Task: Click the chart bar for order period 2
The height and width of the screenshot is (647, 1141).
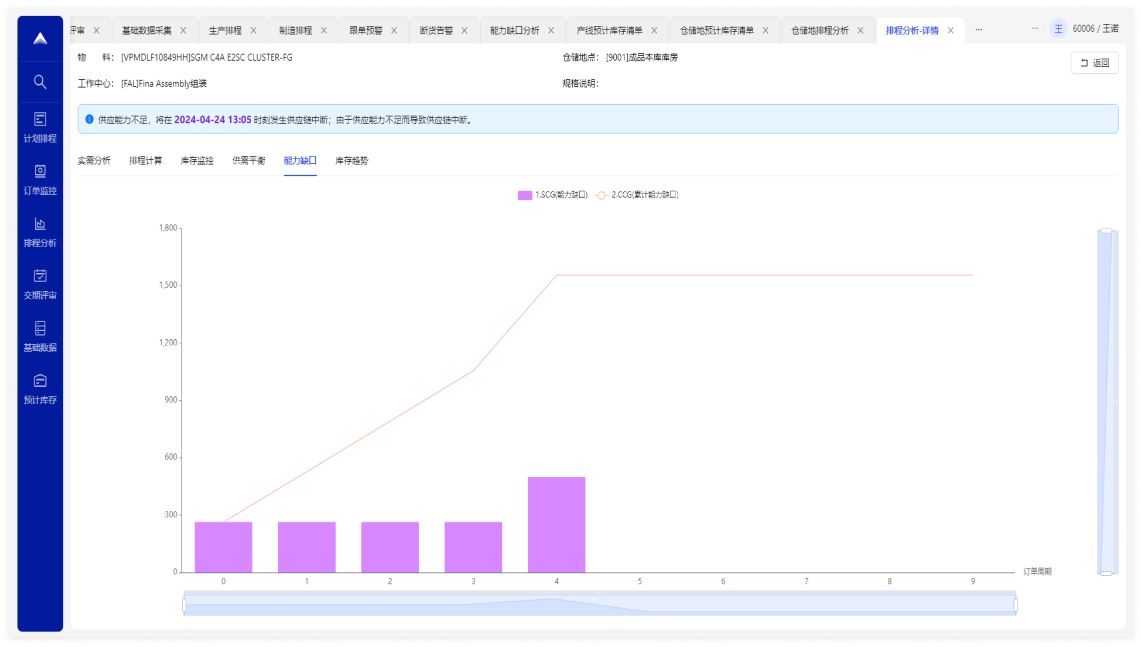Action: coord(390,547)
